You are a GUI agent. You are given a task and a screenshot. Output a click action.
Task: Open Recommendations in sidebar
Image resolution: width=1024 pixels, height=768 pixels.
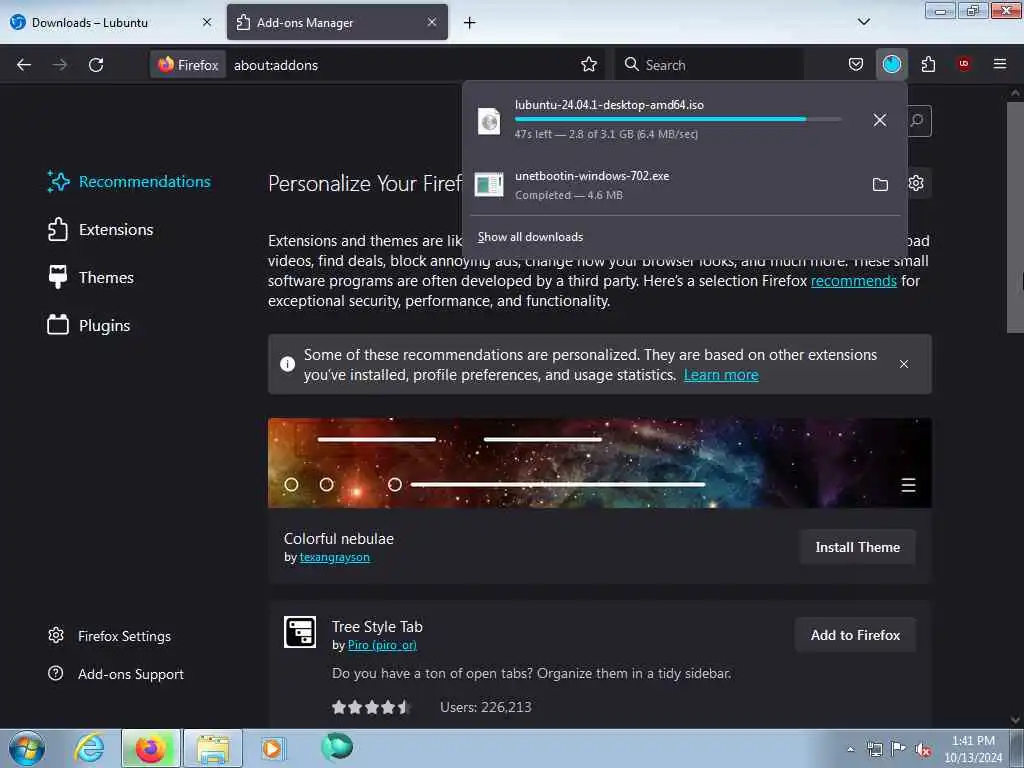click(x=129, y=182)
